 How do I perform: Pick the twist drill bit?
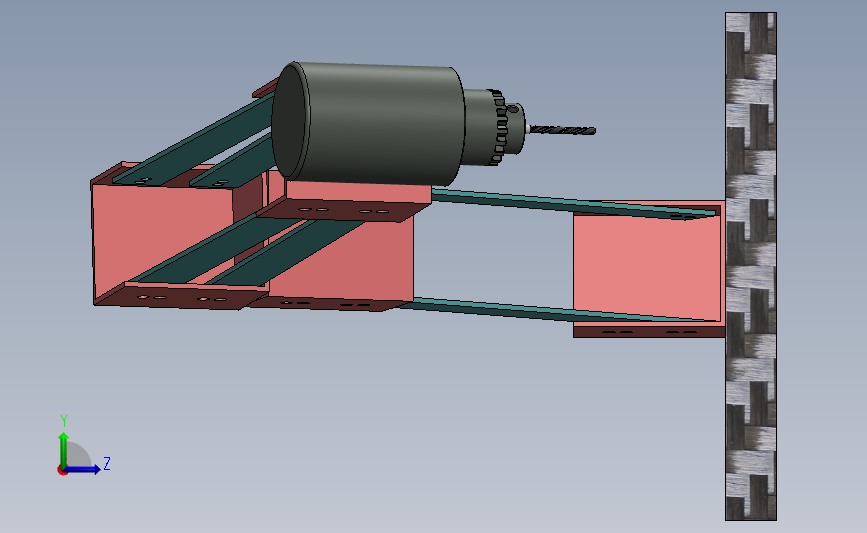[x=561, y=130]
